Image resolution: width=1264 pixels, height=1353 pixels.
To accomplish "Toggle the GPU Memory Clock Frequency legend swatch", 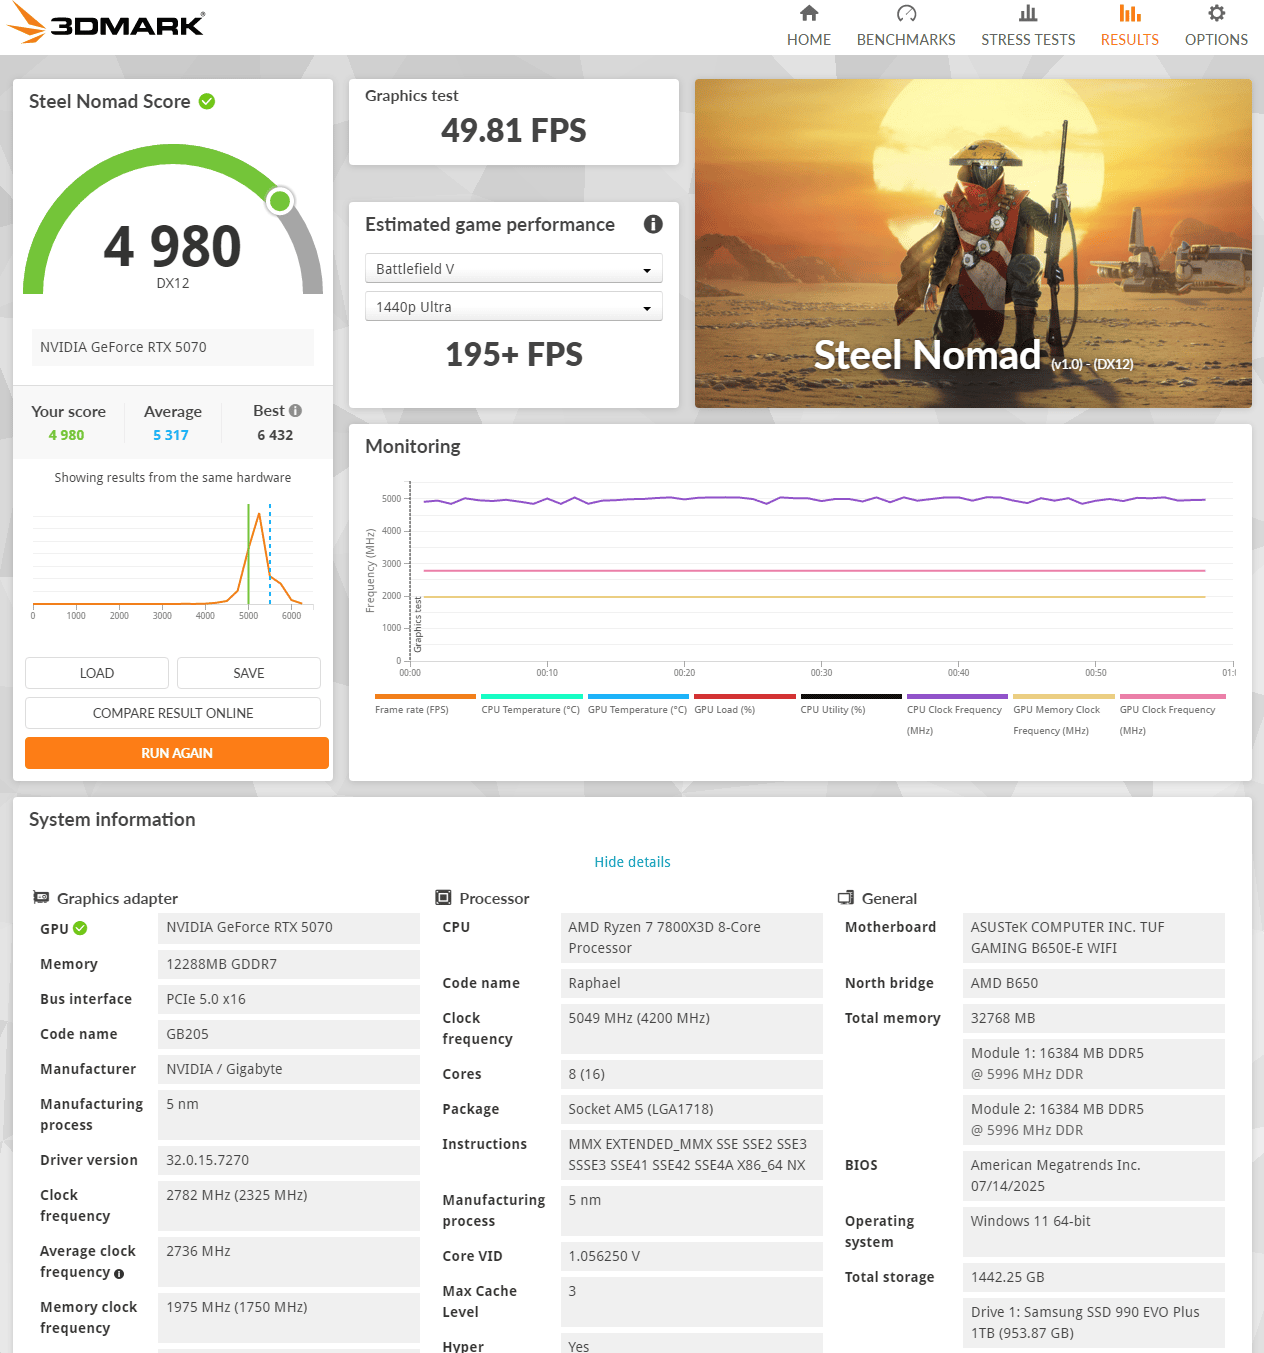I will 1064,697.
